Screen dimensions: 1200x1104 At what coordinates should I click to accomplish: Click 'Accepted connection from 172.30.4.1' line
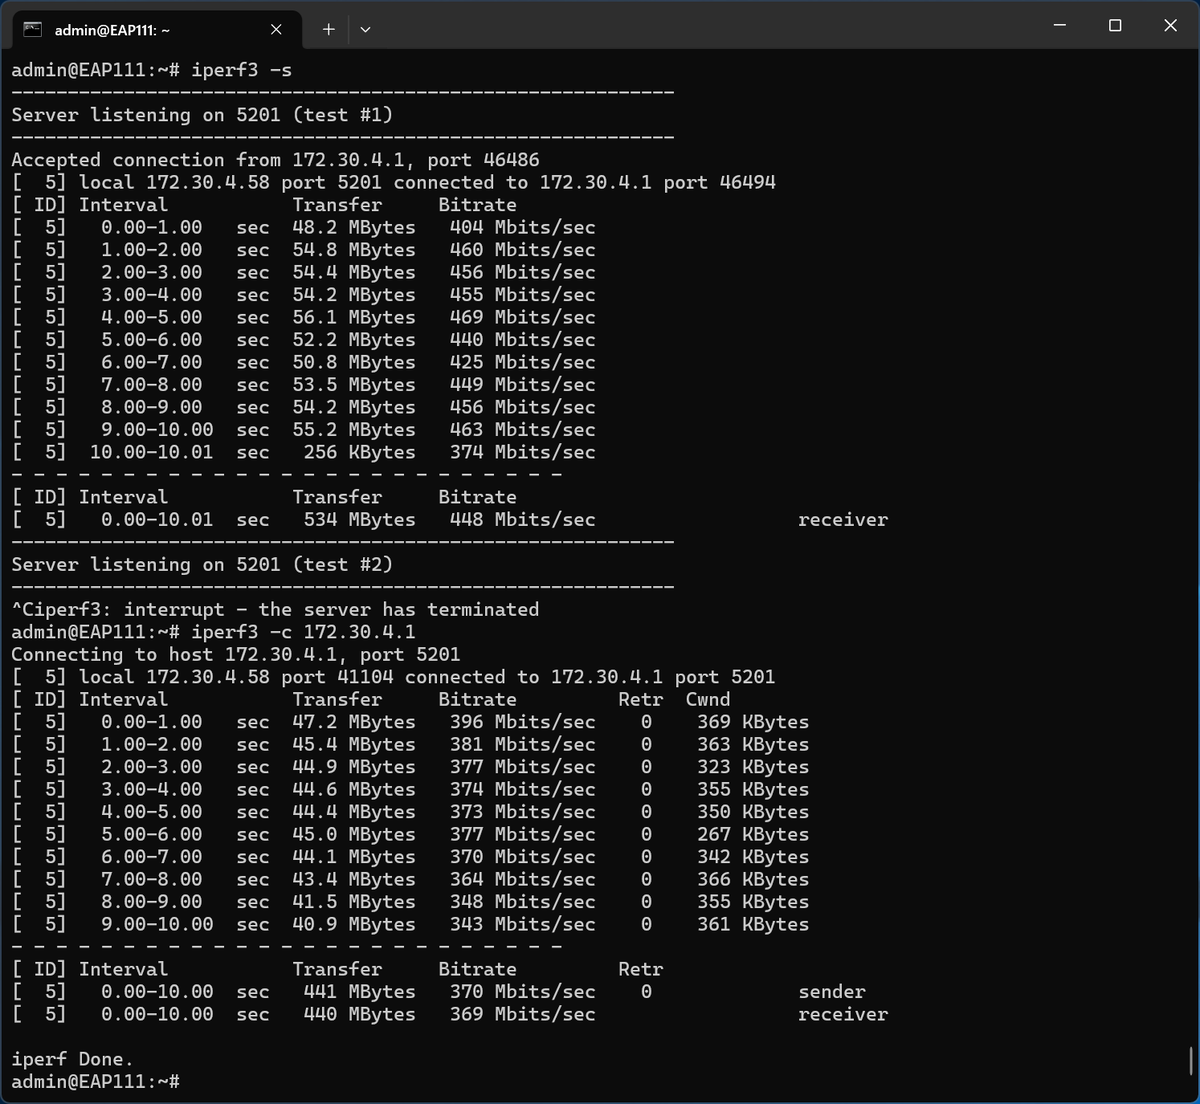click(275, 160)
